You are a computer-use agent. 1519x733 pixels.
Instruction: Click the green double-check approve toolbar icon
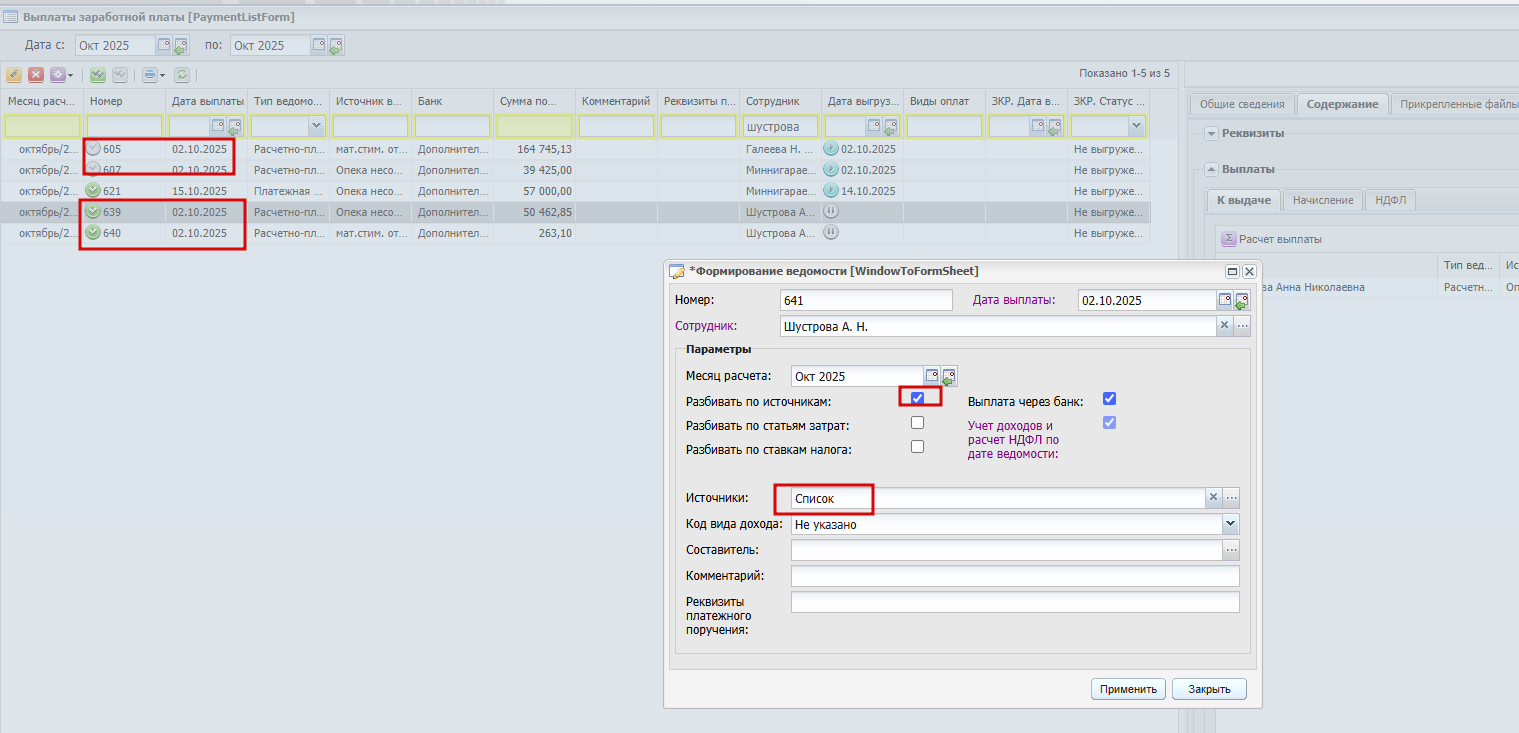tap(97, 75)
